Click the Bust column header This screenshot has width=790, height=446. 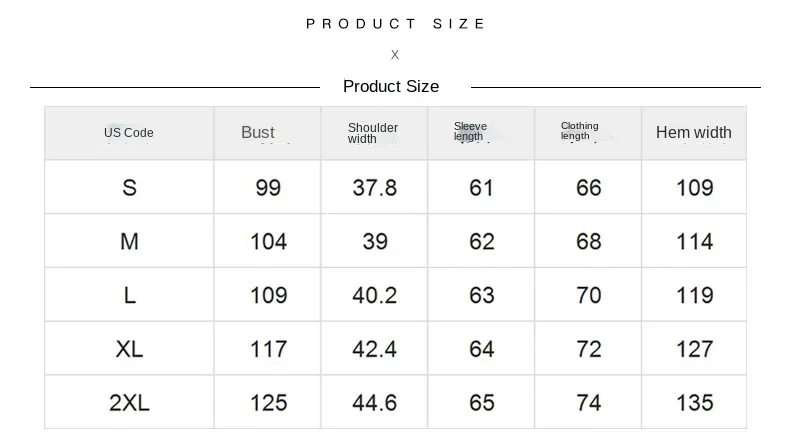pos(258,133)
